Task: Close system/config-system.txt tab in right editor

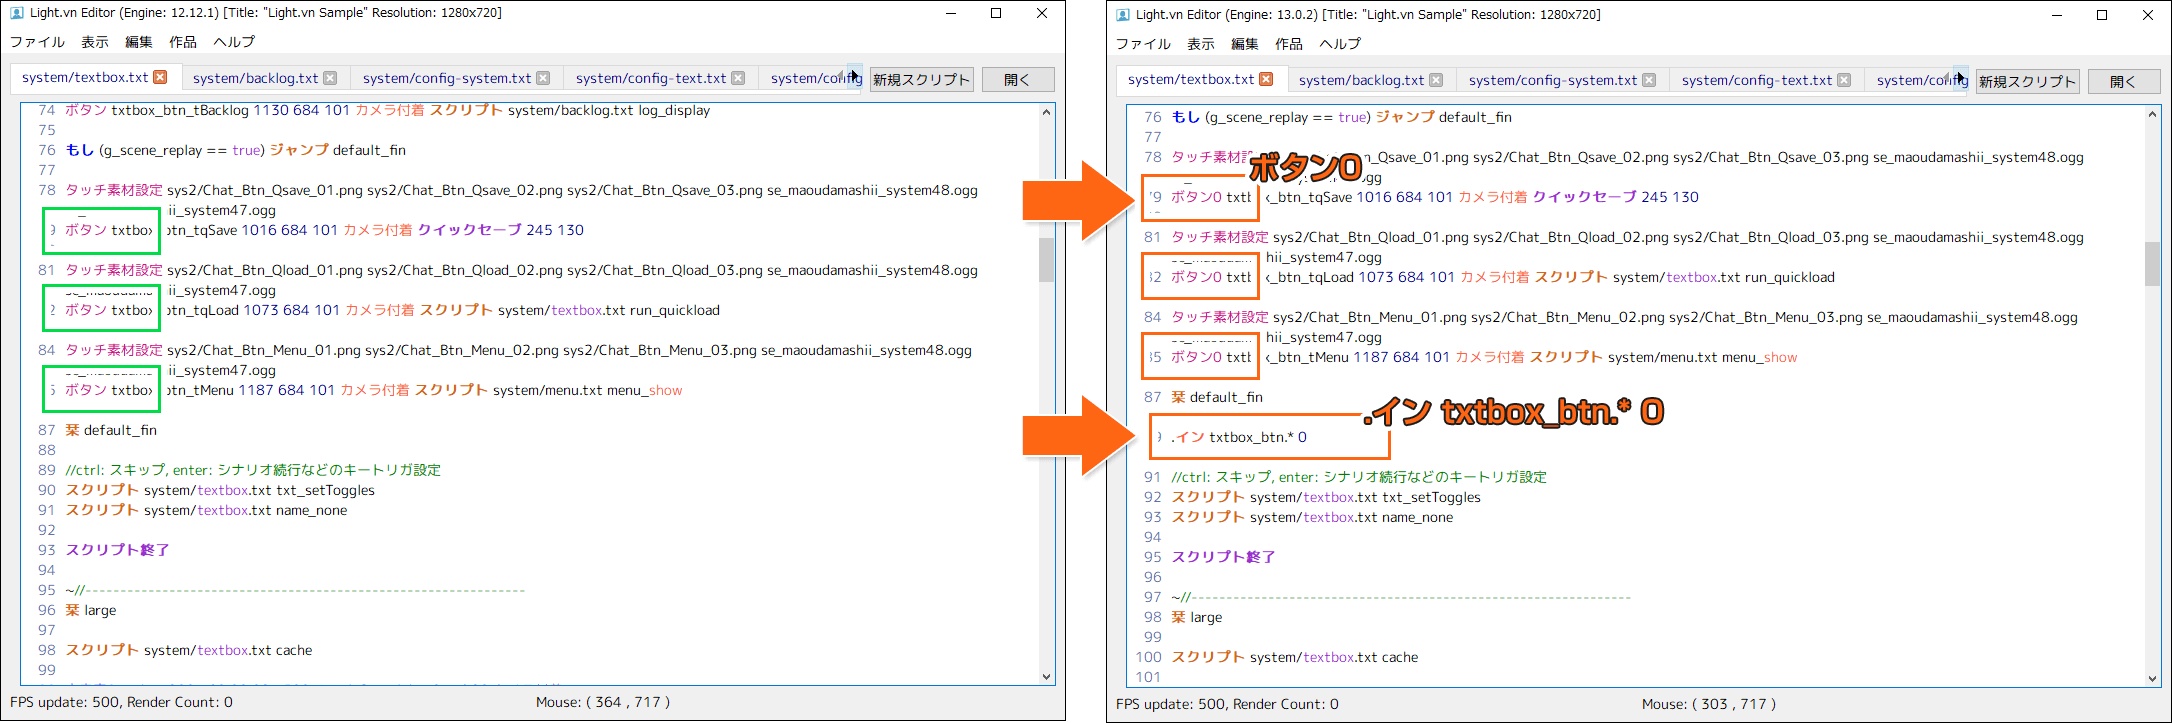Action: [1649, 80]
